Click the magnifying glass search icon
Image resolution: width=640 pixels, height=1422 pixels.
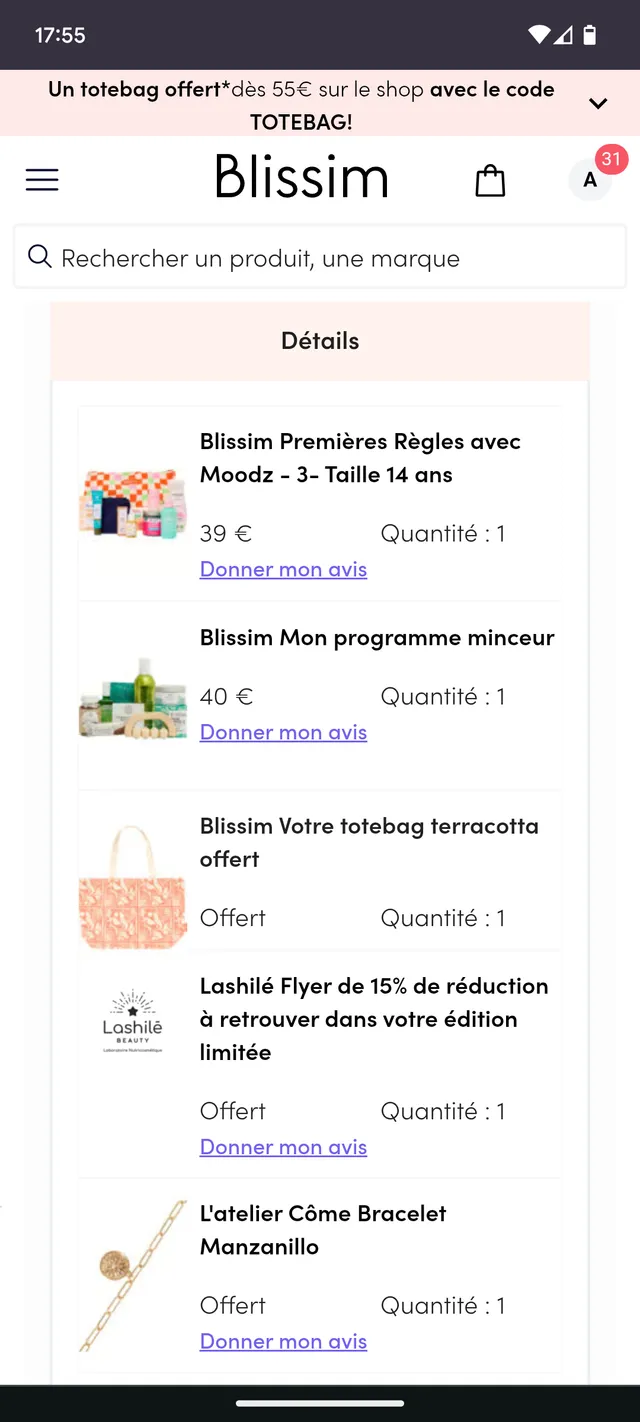[39, 257]
